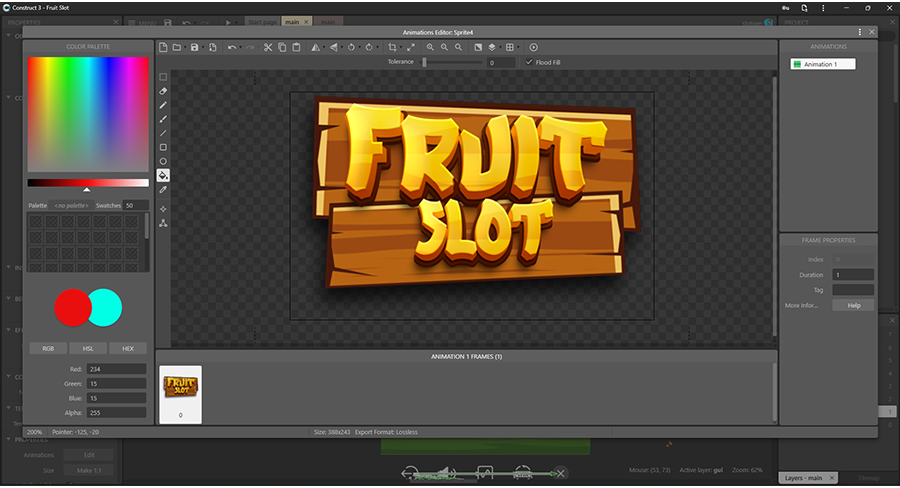Select the Ellipse tool
Screen dimensions: 900x488
(x=163, y=161)
